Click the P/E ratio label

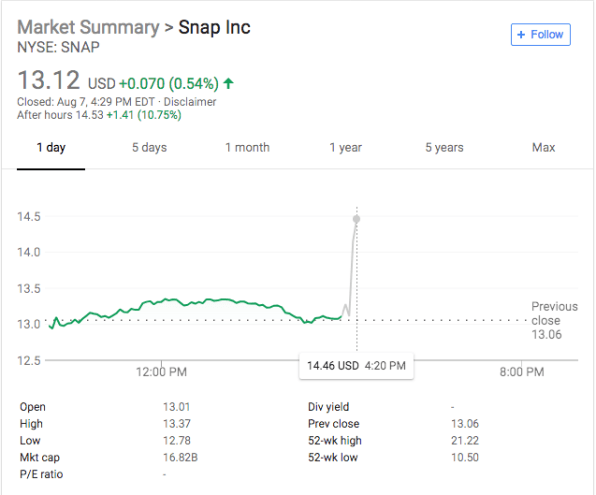(x=41, y=474)
